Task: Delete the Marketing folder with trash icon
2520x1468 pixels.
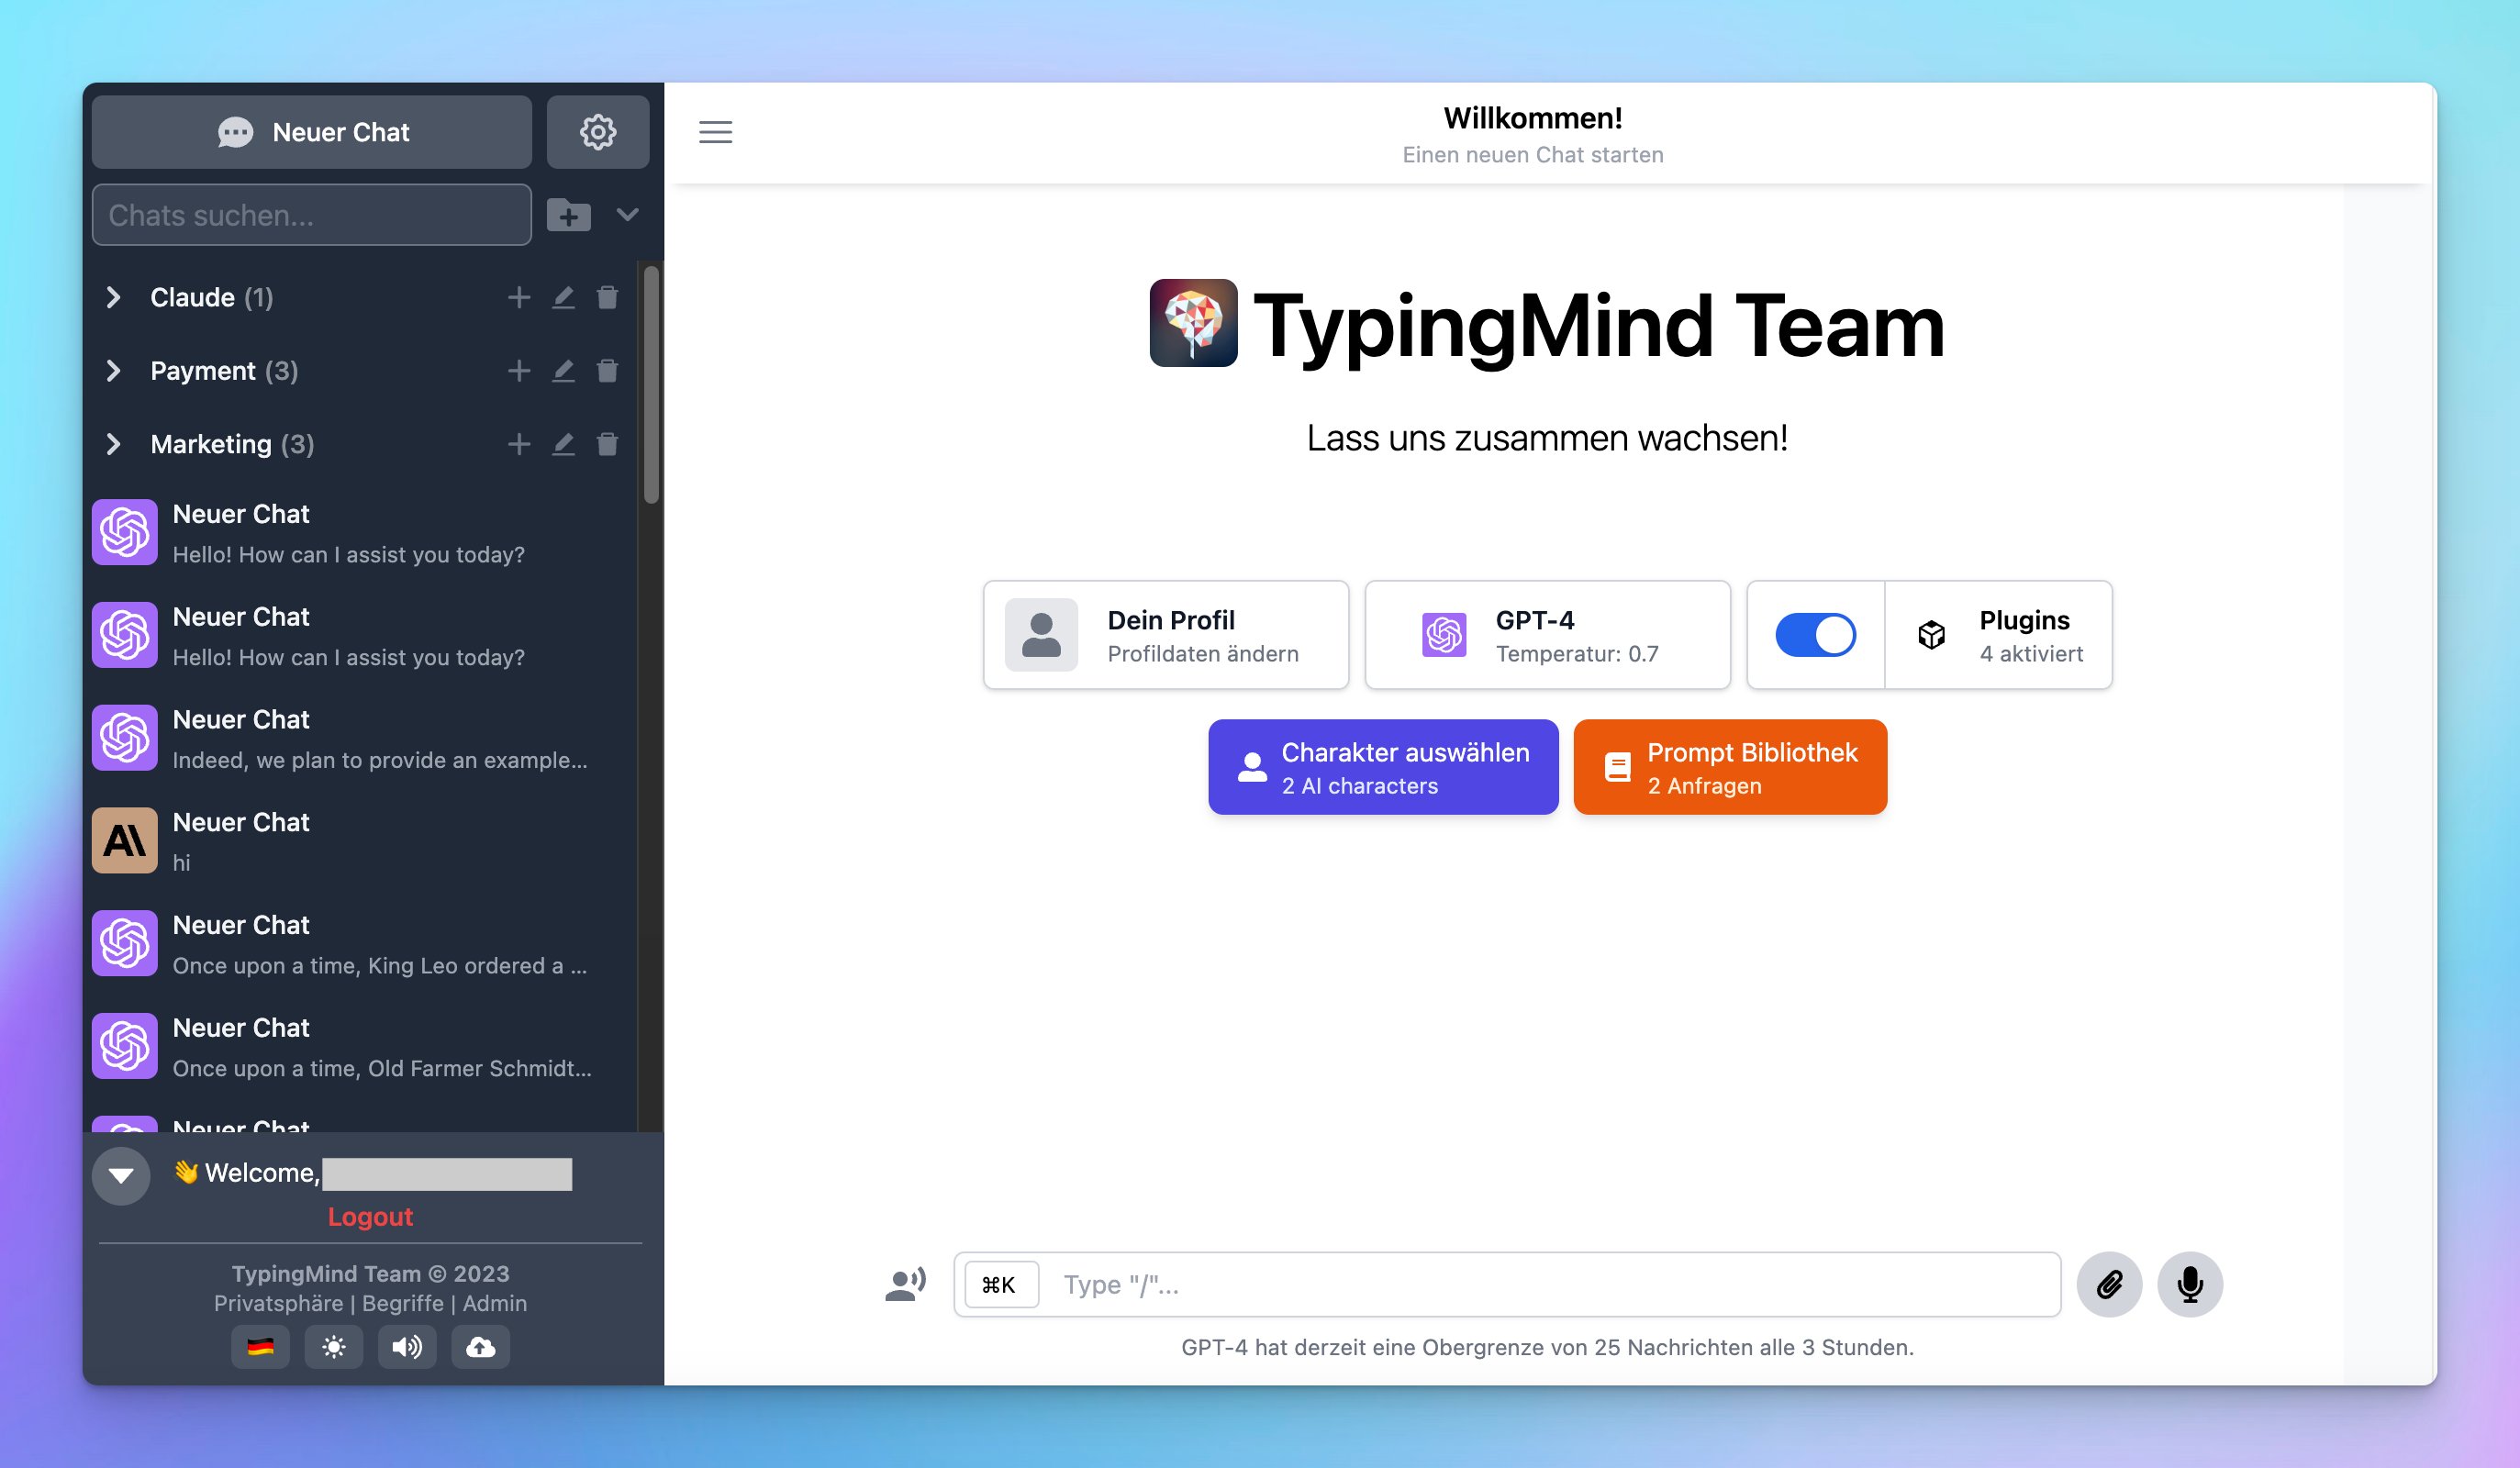Action: click(x=607, y=444)
